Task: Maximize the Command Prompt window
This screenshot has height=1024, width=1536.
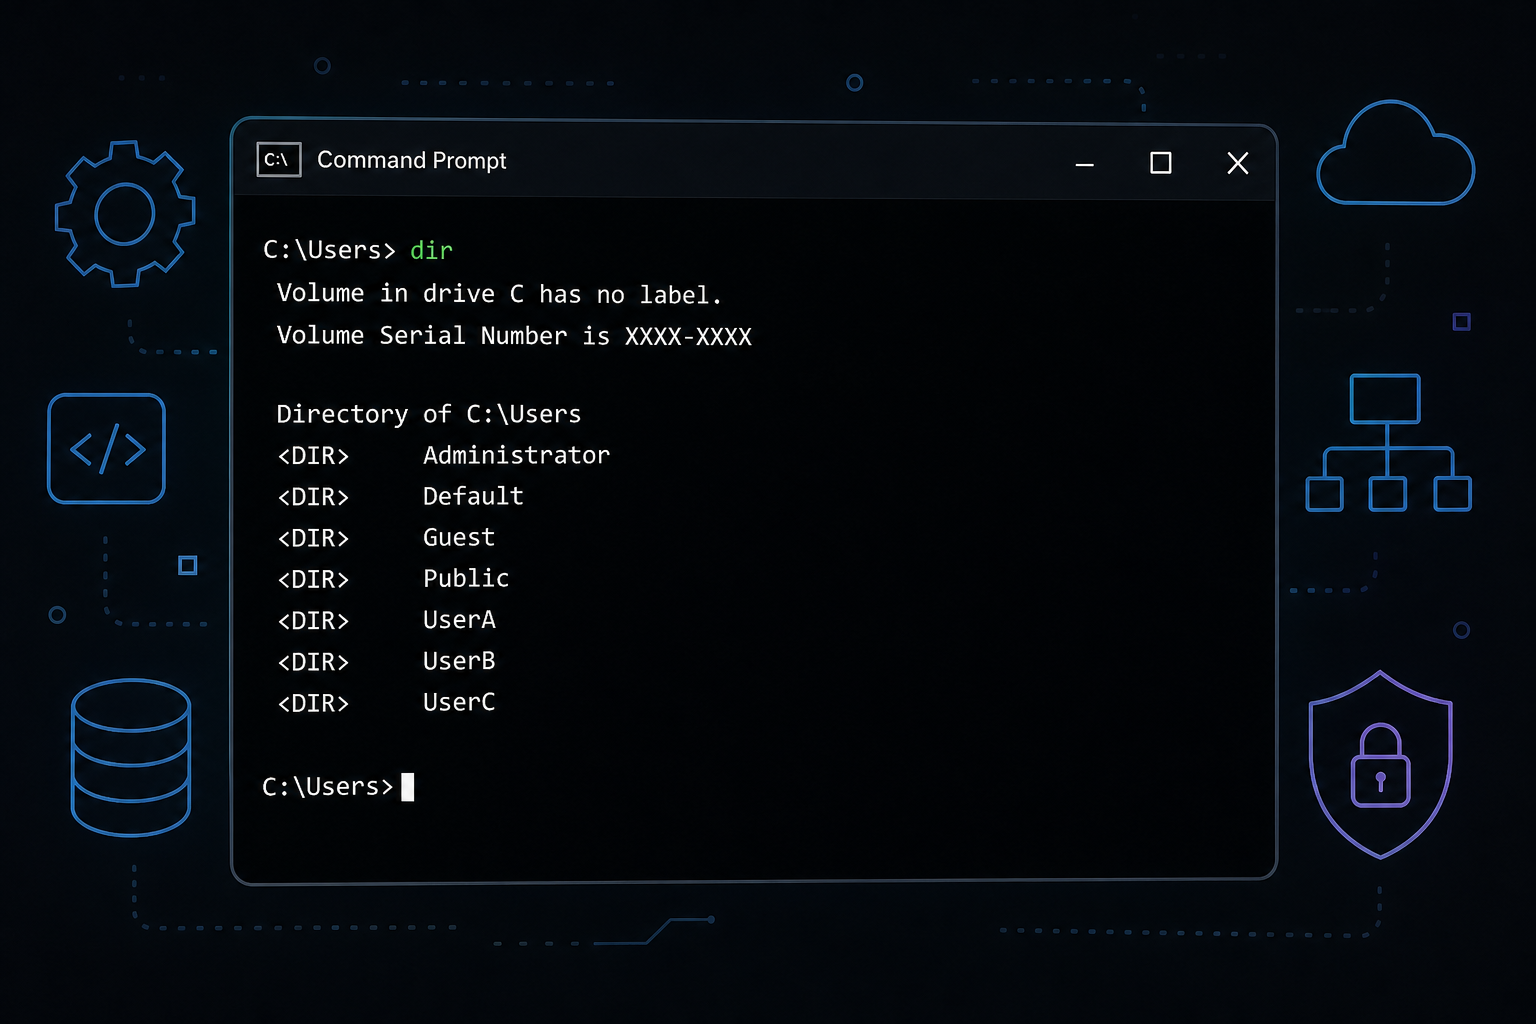Action: 1161,163
